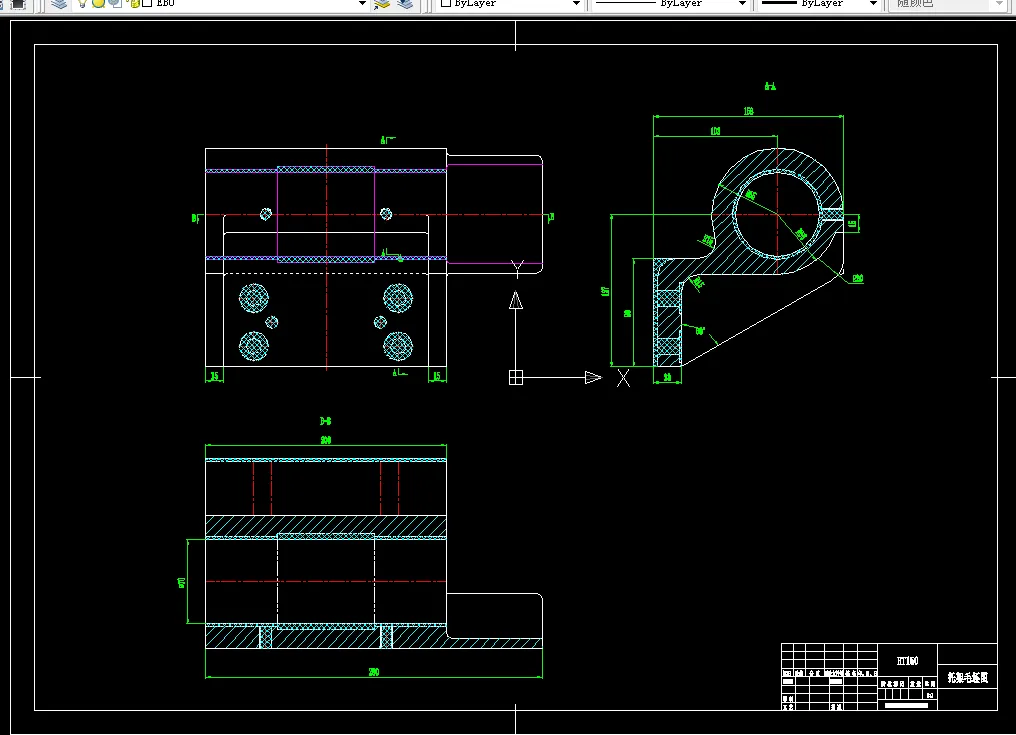Select the linetype ByLayer preview line
Screen dimensions: 1016x735
click(x=625, y=3)
